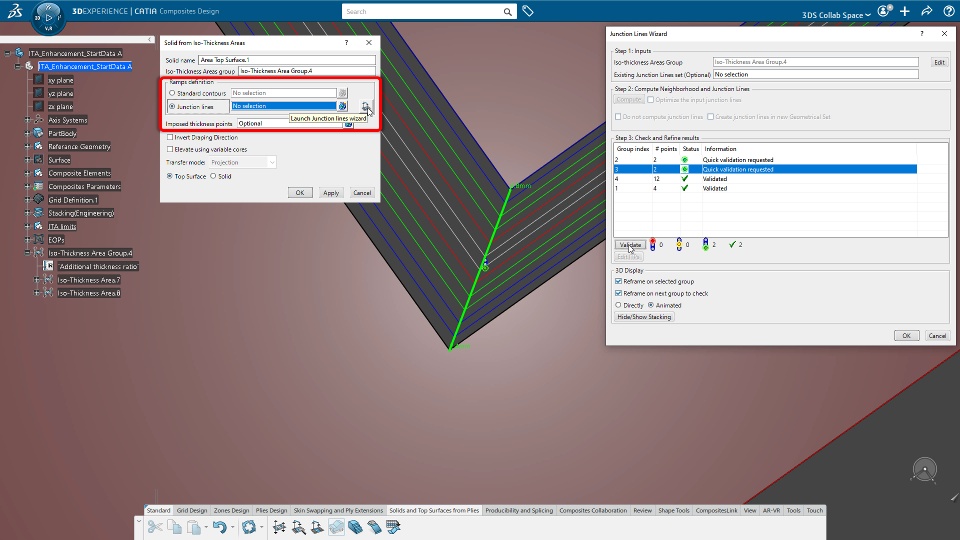Screen dimensions: 960x540
Task: Click the selection icon beside Standard contours field
Action: [x=342, y=93]
